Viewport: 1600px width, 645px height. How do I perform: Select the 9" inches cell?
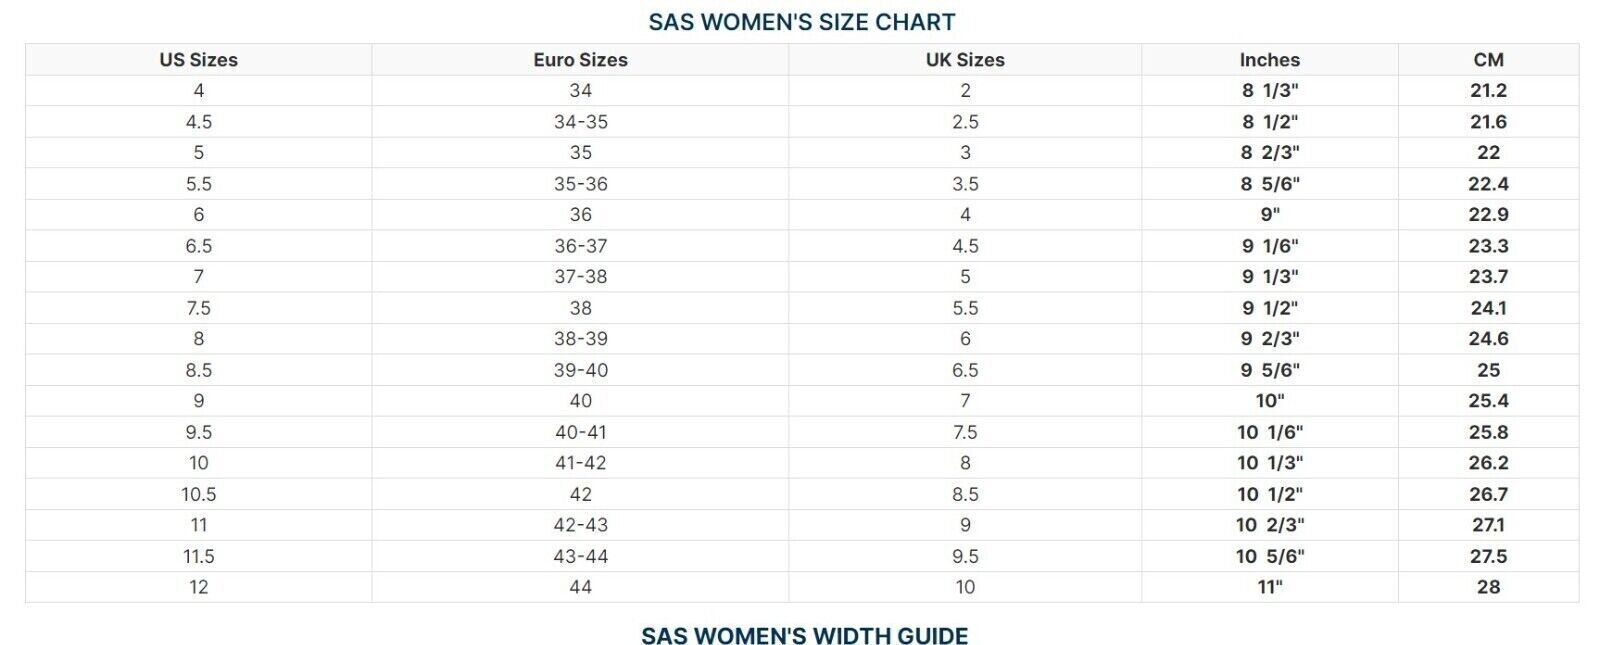(1270, 215)
